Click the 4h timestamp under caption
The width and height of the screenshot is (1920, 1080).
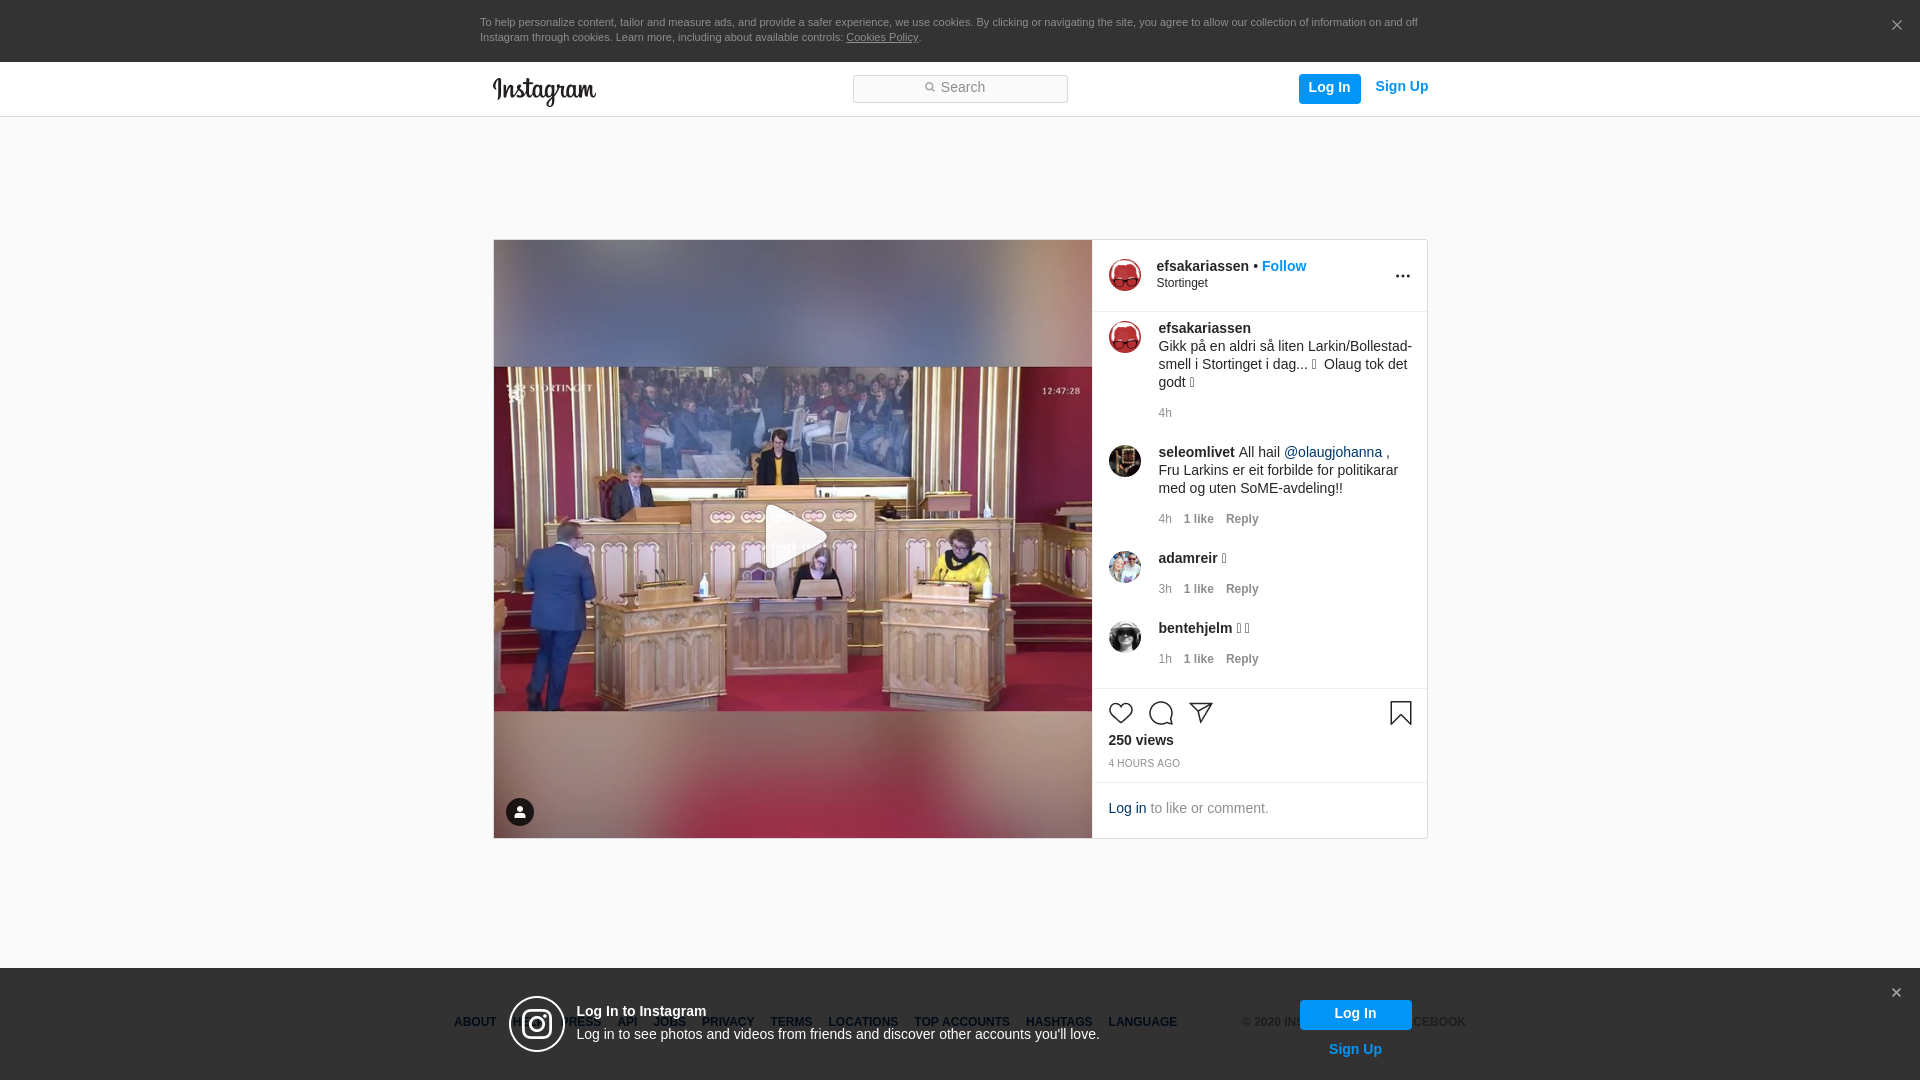point(1165,413)
